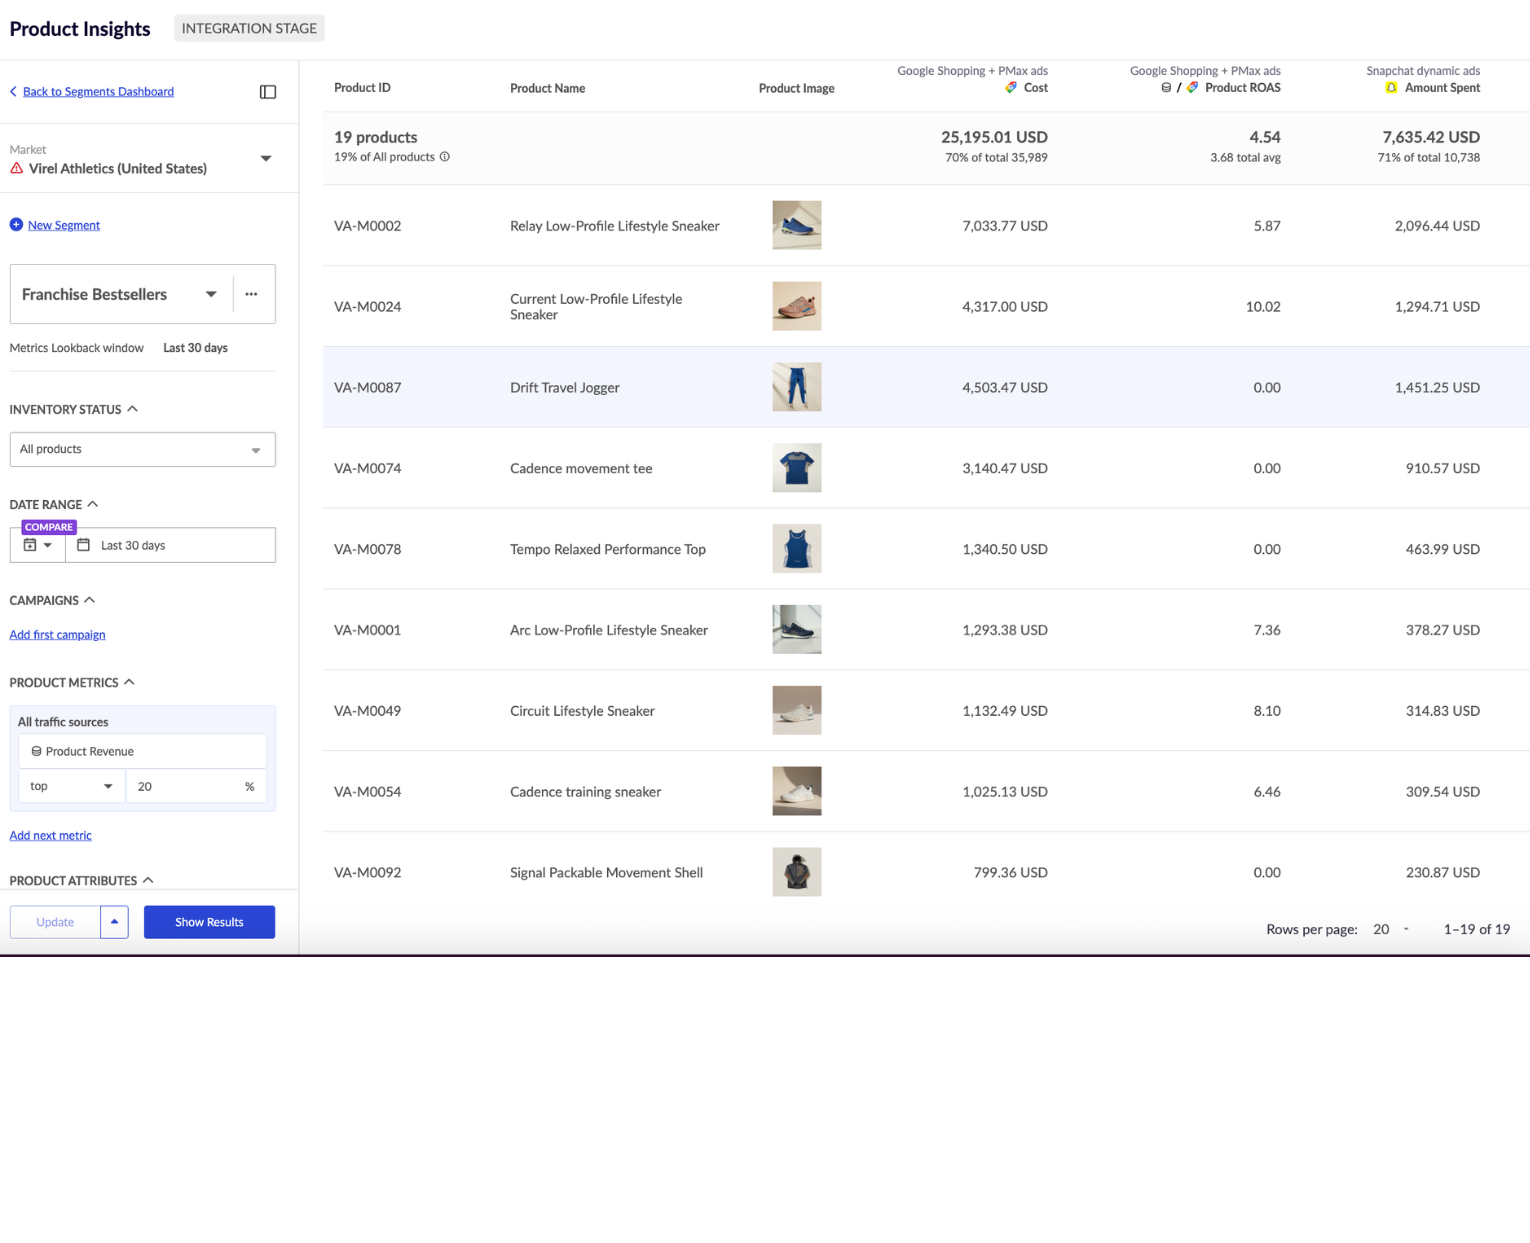Open the Signal Packable Movement Shell image
Image resolution: width=1530 pixels, height=1243 pixels.
pos(797,872)
